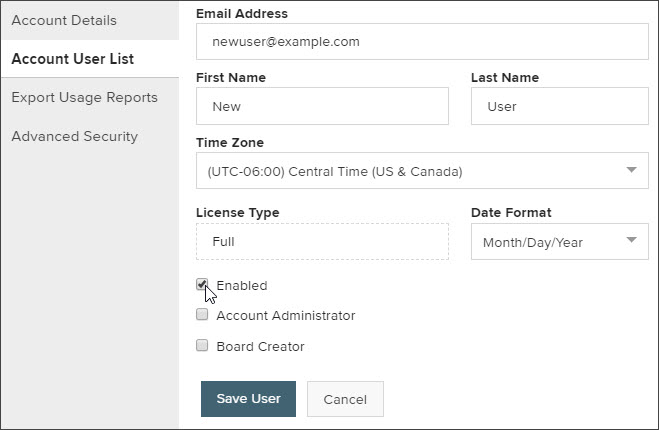Click the Board Creator label text
Screen dimensions: 659x430
click(x=260, y=346)
